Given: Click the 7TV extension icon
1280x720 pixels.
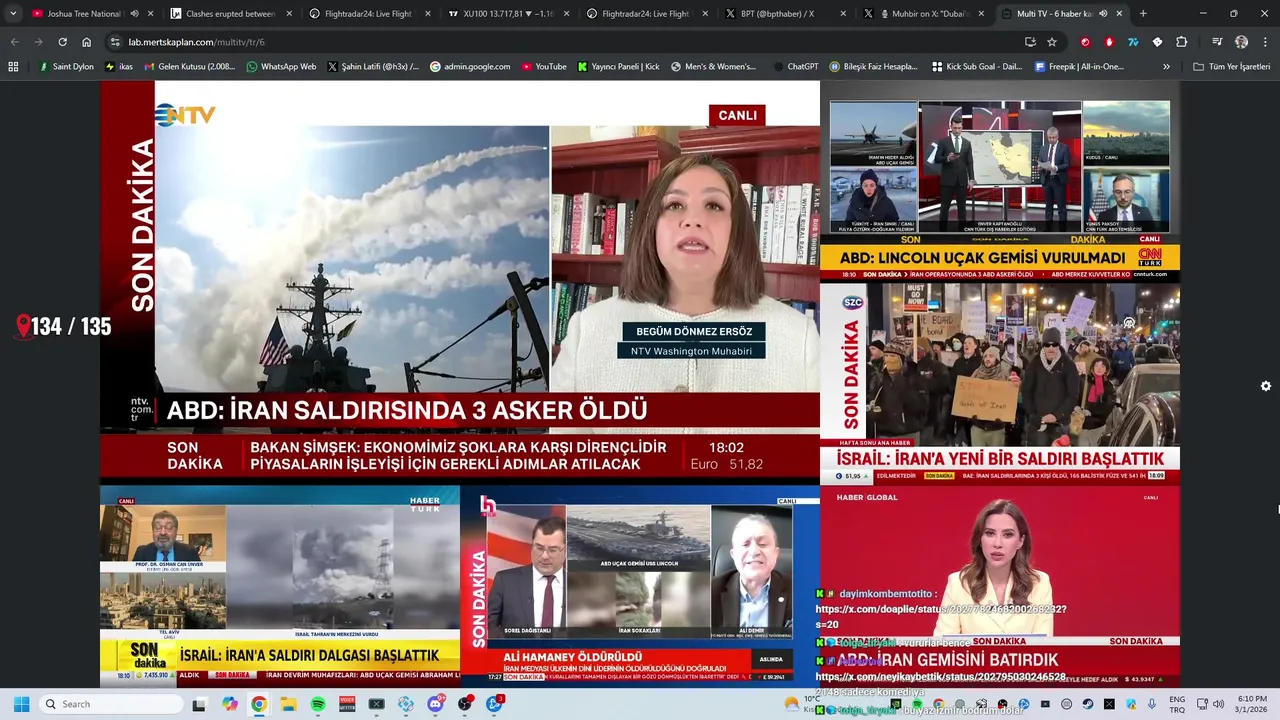Looking at the screenshot, I should click(x=1133, y=42).
